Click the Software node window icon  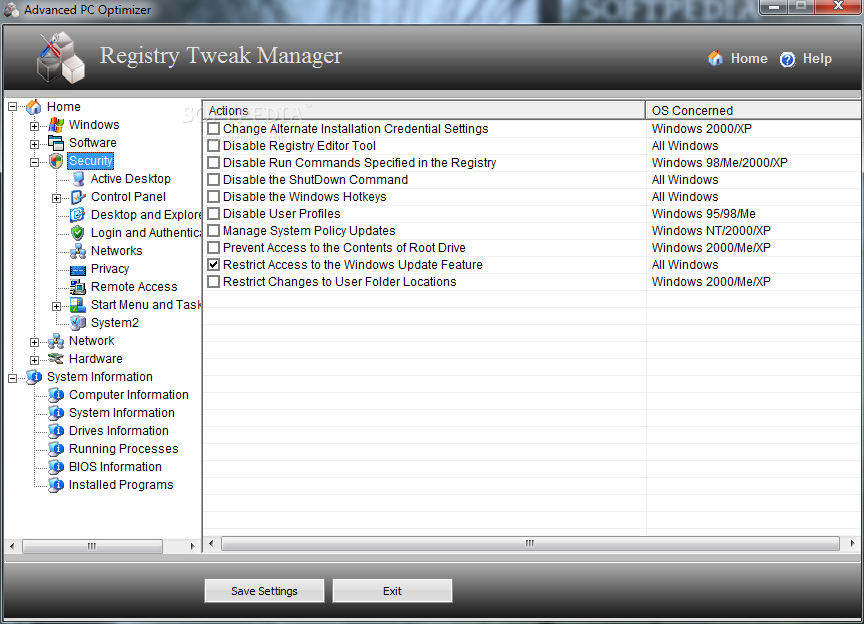click(x=56, y=143)
